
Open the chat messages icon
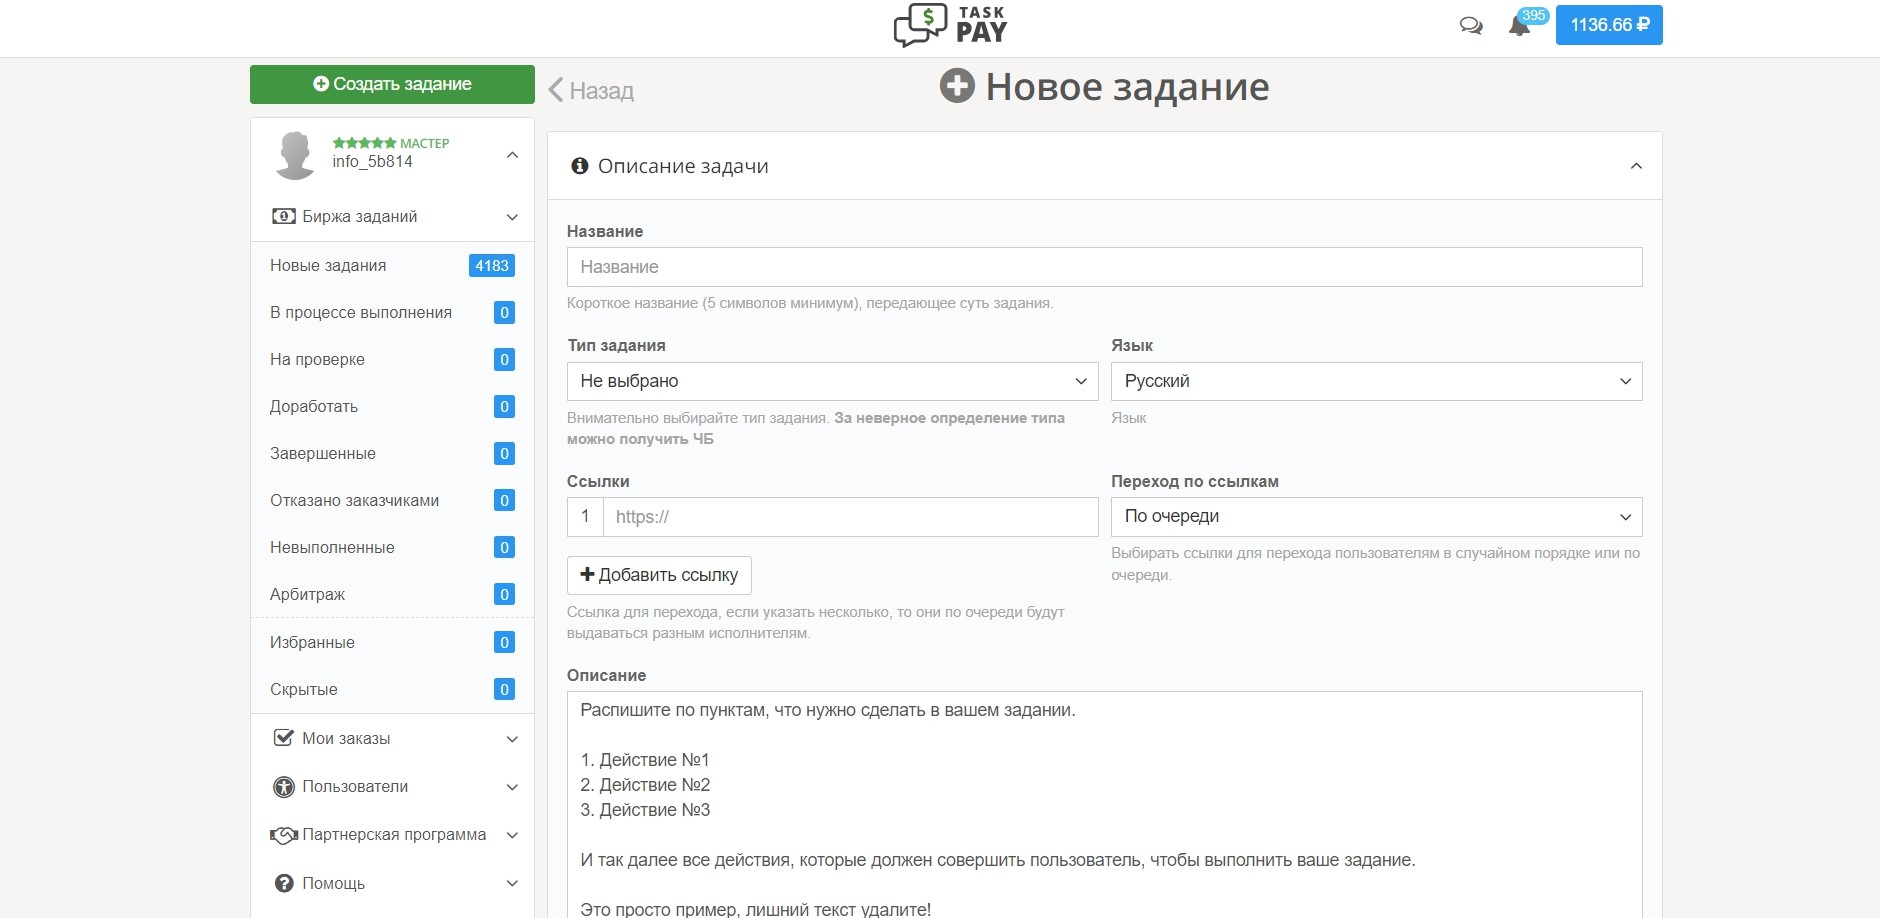click(1471, 26)
